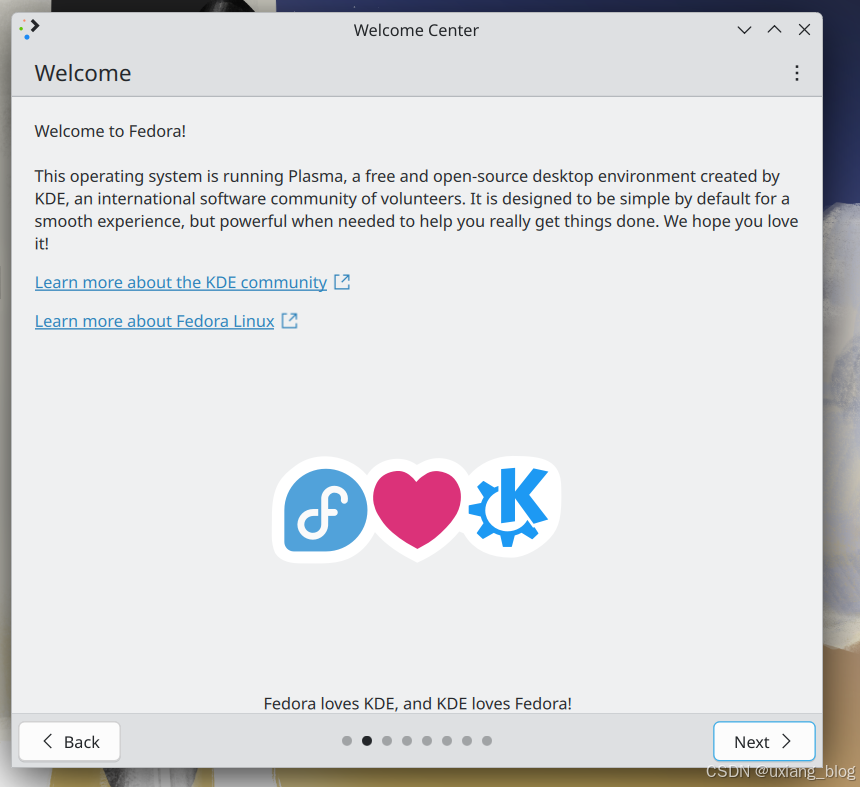The width and height of the screenshot is (860, 787).
Task: Open Learn more about Fedora Linux link
Action: tap(154, 321)
